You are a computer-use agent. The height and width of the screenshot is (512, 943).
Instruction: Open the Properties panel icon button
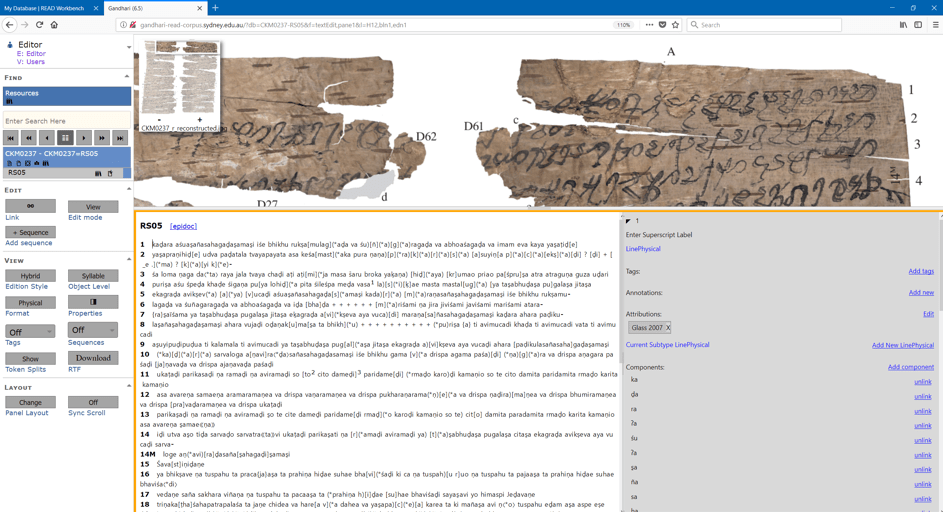[93, 301]
